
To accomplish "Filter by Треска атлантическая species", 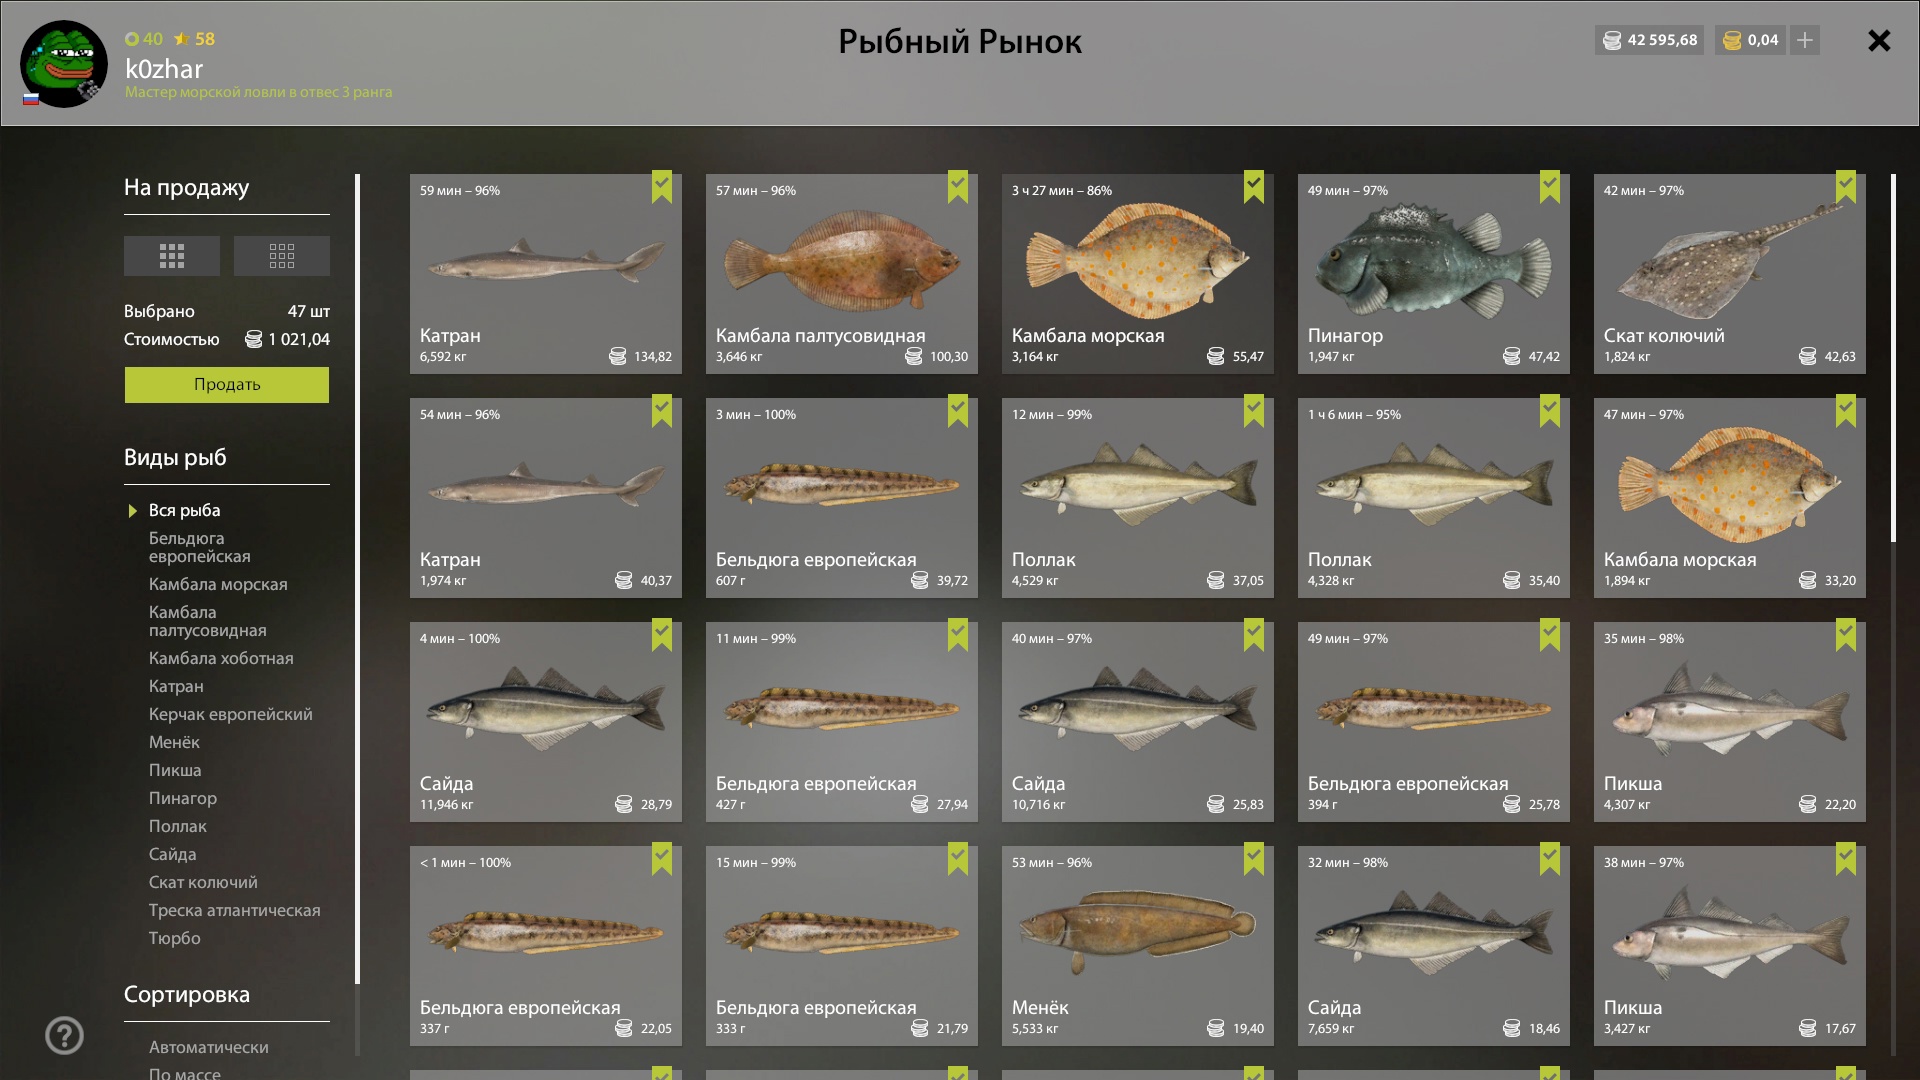I will [x=235, y=910].
